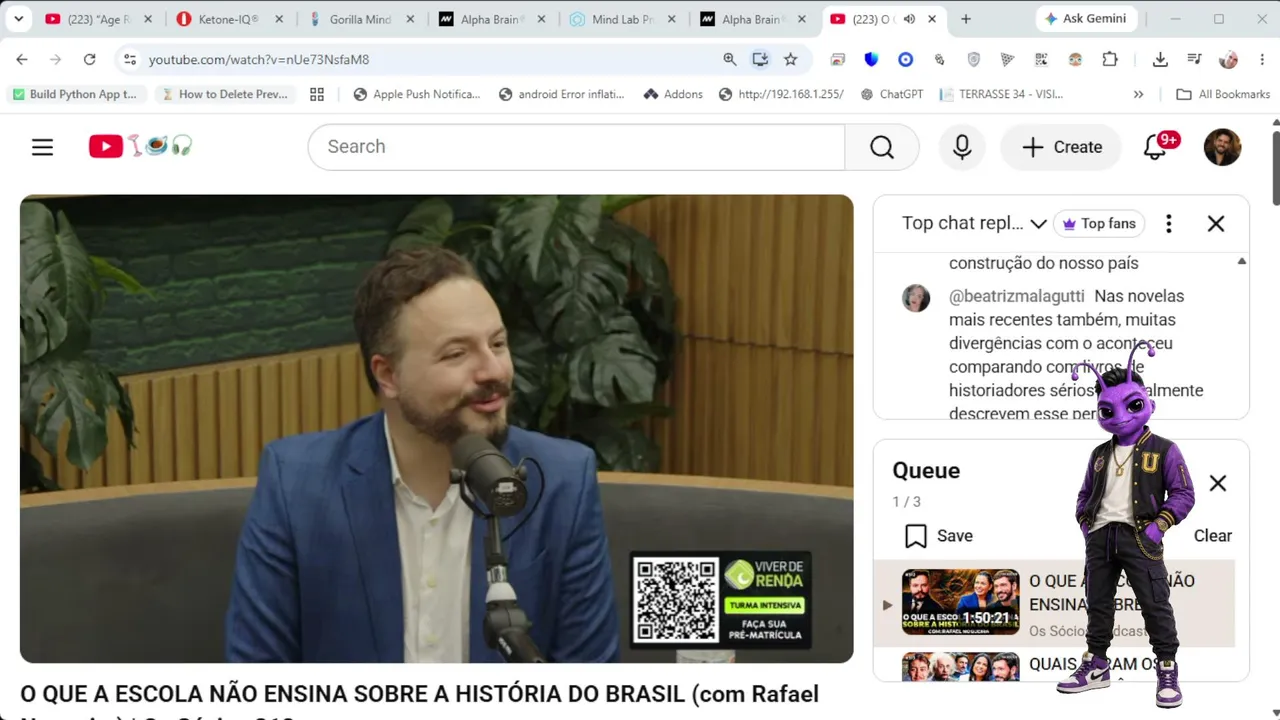Viewport: 1280px width, 720px height.
Task: Mute the playing YouTube tab speaker icon
Action: 909,19
